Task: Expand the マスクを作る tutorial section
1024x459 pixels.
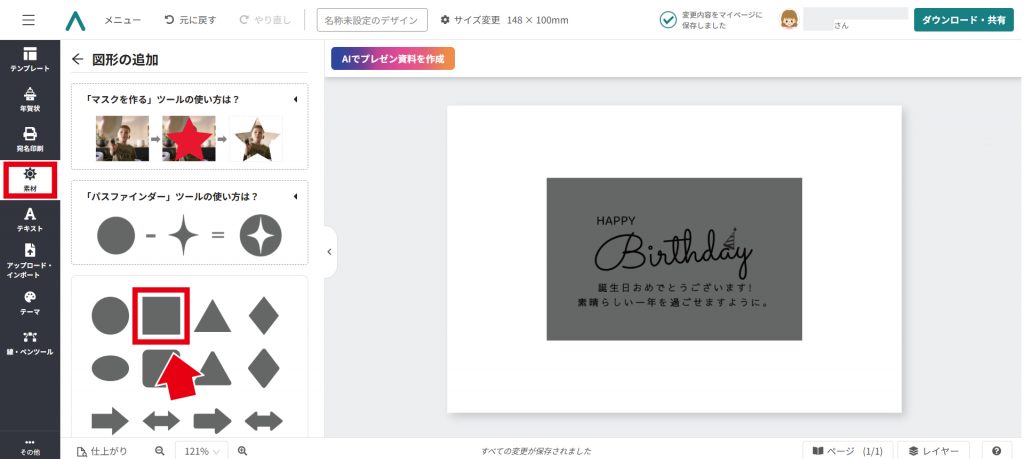Action: (295, 99)
